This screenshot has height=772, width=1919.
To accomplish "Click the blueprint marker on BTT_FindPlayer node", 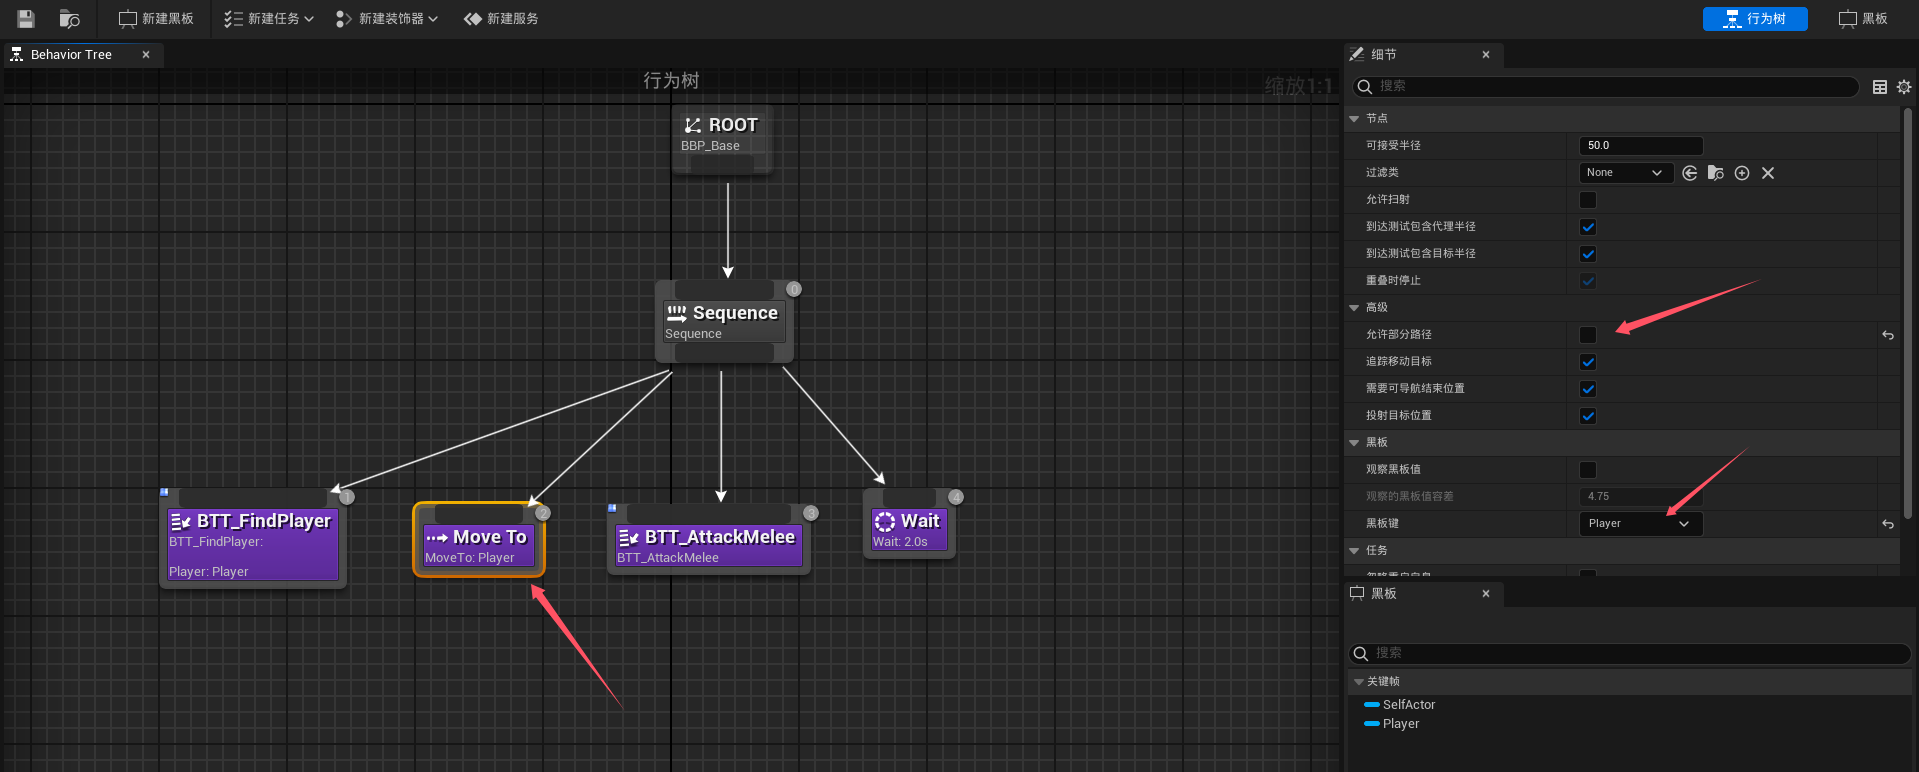I will pyautogui.click(x=164, y=492).
